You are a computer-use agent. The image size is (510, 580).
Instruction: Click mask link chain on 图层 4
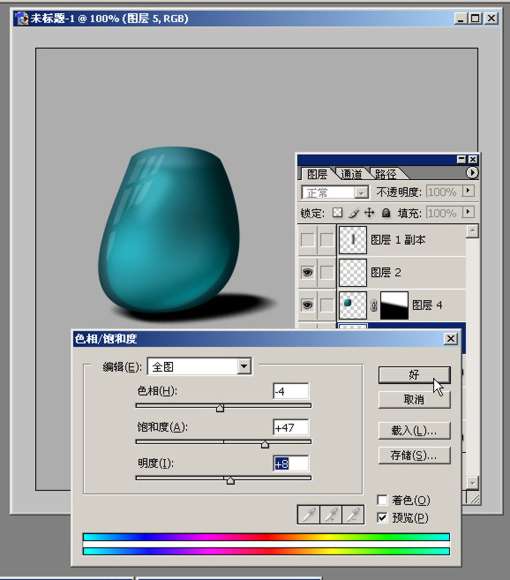pos(374,306)
